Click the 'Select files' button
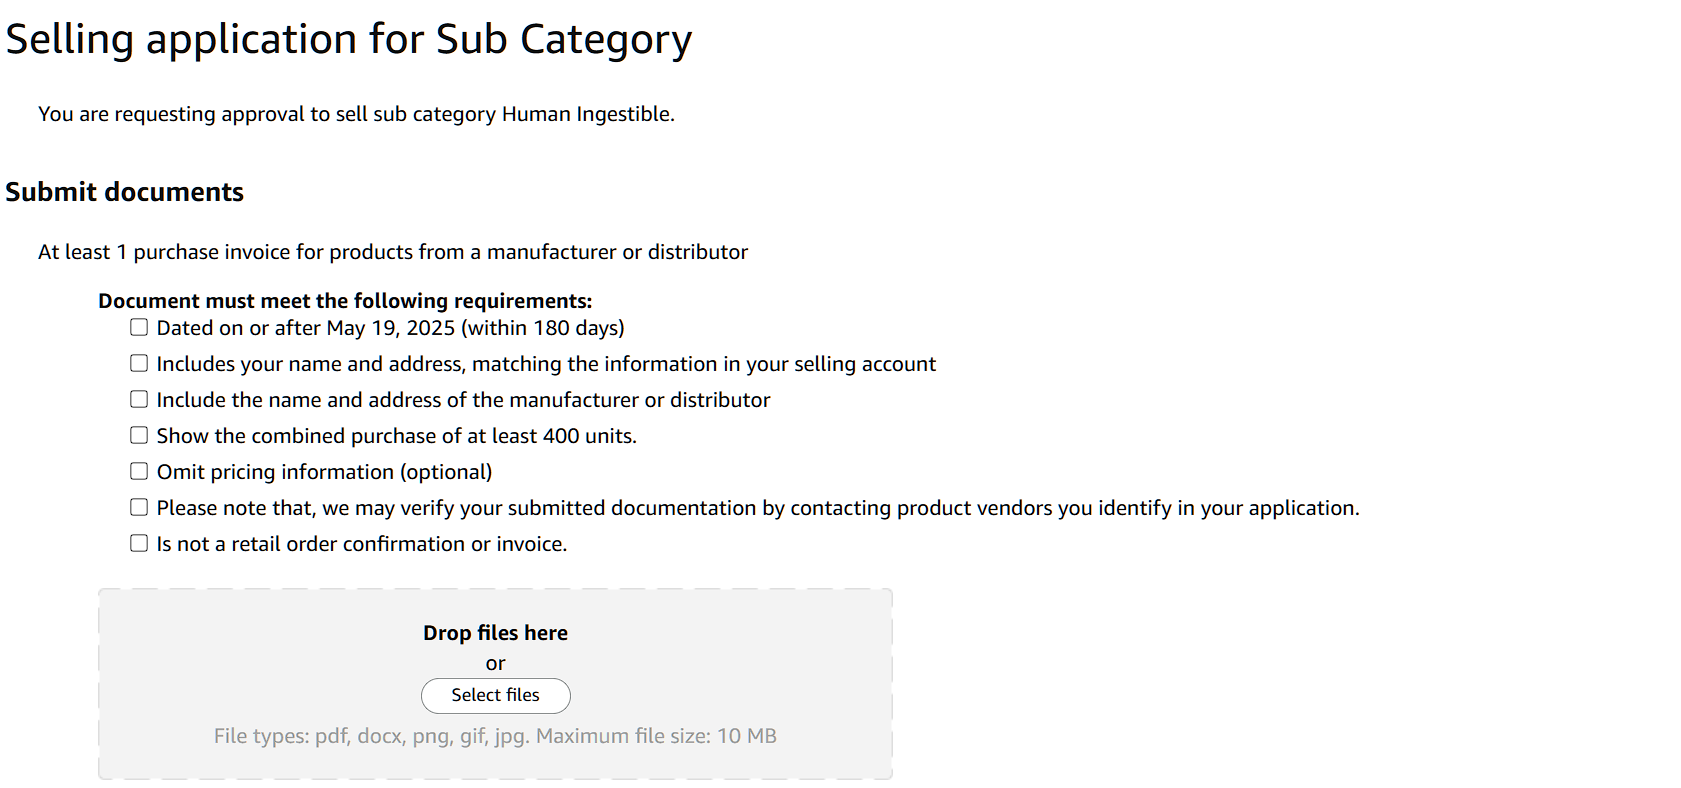 (x=495, y=695)
